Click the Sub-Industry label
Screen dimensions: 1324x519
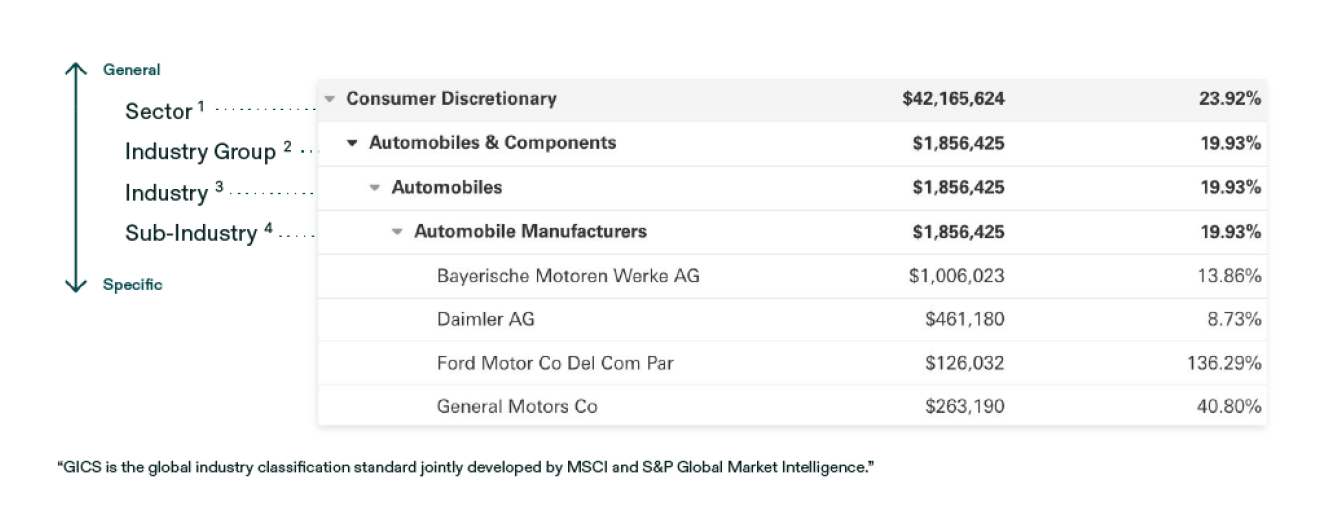click(191, 233)
